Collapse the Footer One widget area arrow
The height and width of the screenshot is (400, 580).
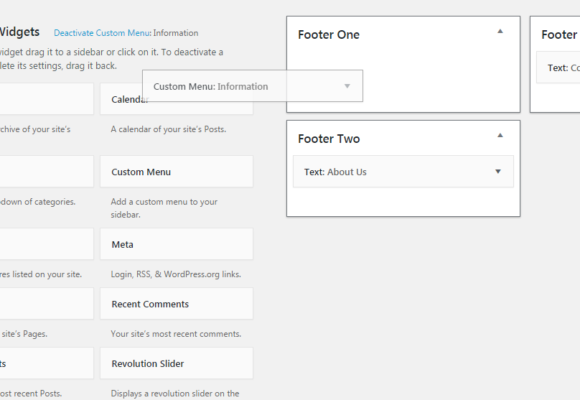coord(500,31)
